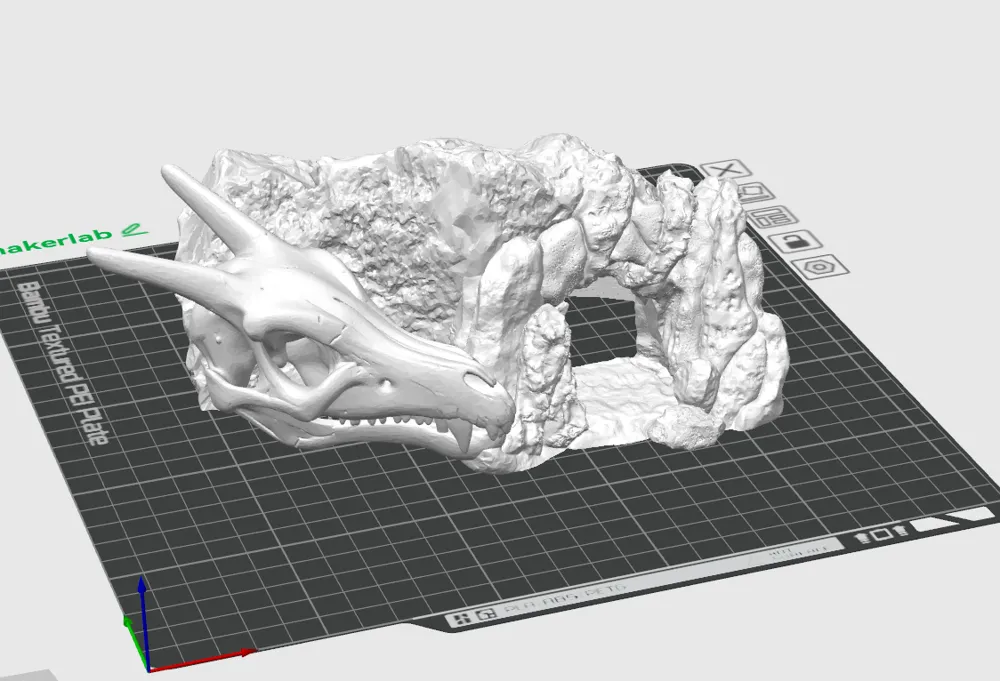Click the padlock icon to lock the plate
This screenshot has height=681, width=1000.
pyautogui.click(x=795, y=243)
